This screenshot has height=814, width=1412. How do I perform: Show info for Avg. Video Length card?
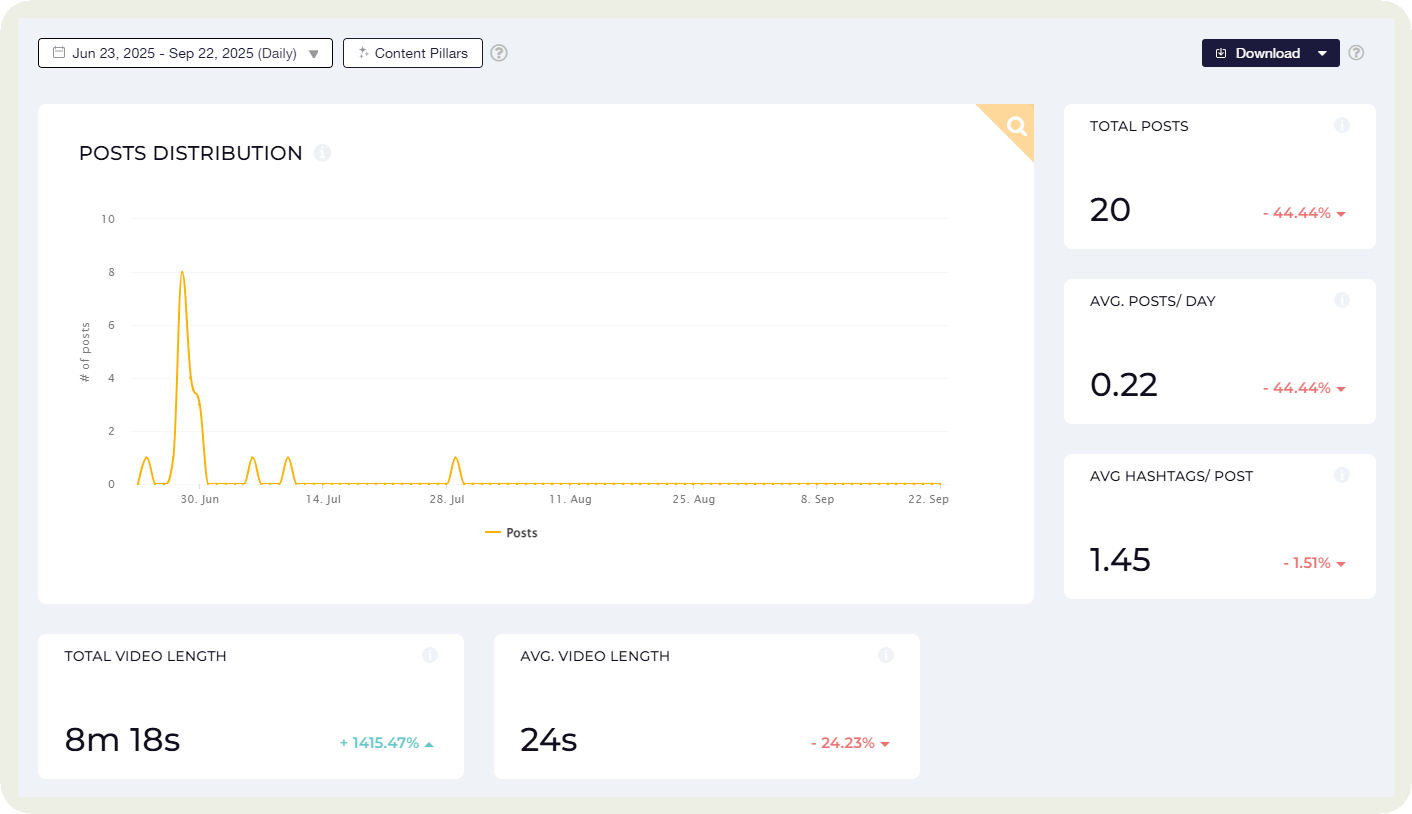[886, 655]
